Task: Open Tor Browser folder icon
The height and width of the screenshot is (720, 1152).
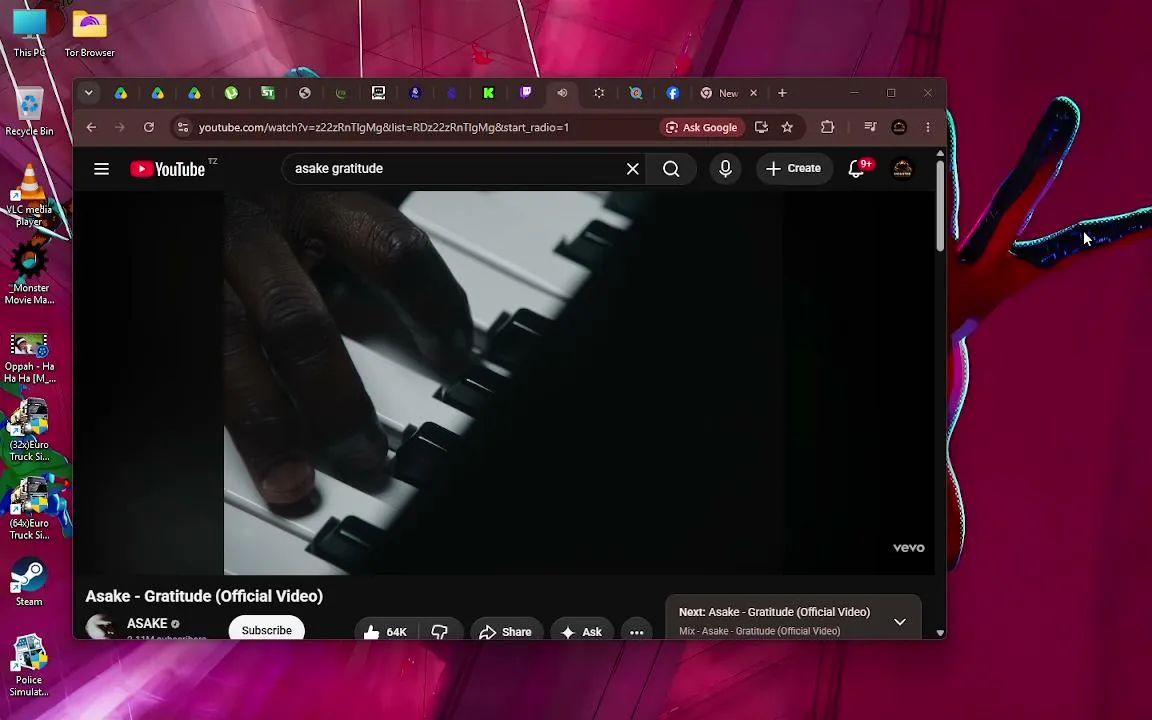Action: pyautogui.click(x=90, y=33)
